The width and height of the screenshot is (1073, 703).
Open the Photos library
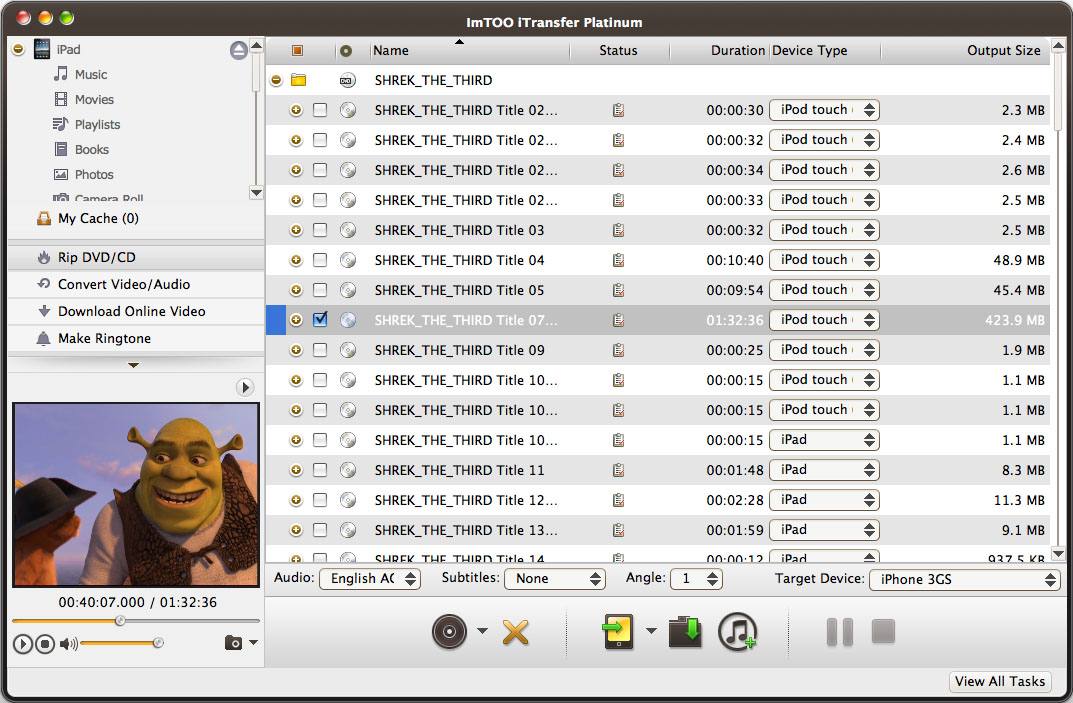(x=94, y=175)
